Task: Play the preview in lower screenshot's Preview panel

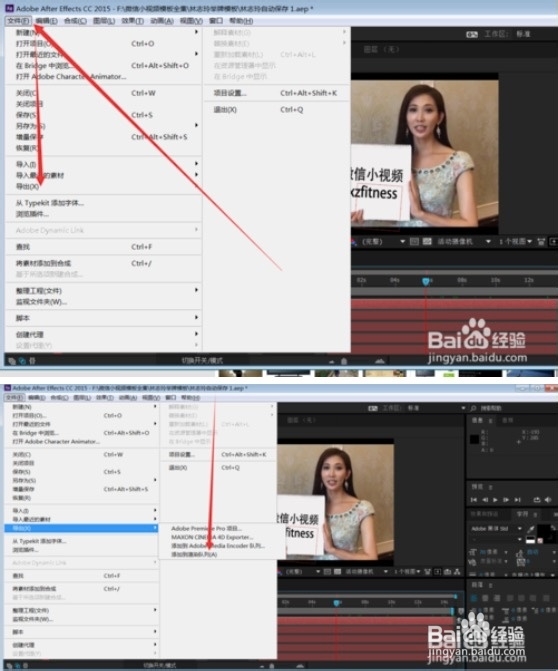Action: (x=495, y=500)
